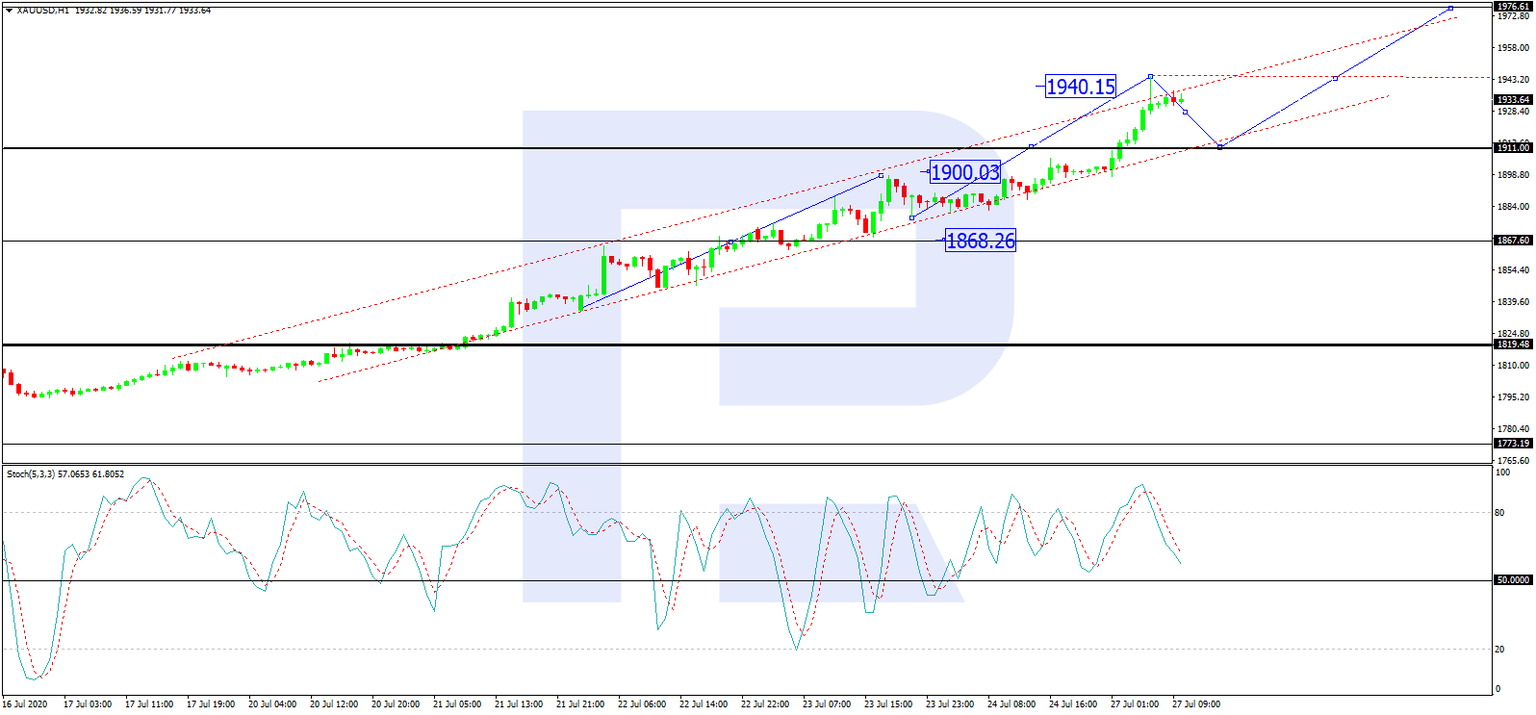Viewport: 1536px width, 715px height.
Task: Select the XAUUSD,H1 chart title label
Action: pyautogui.click(x=38, y=9)
